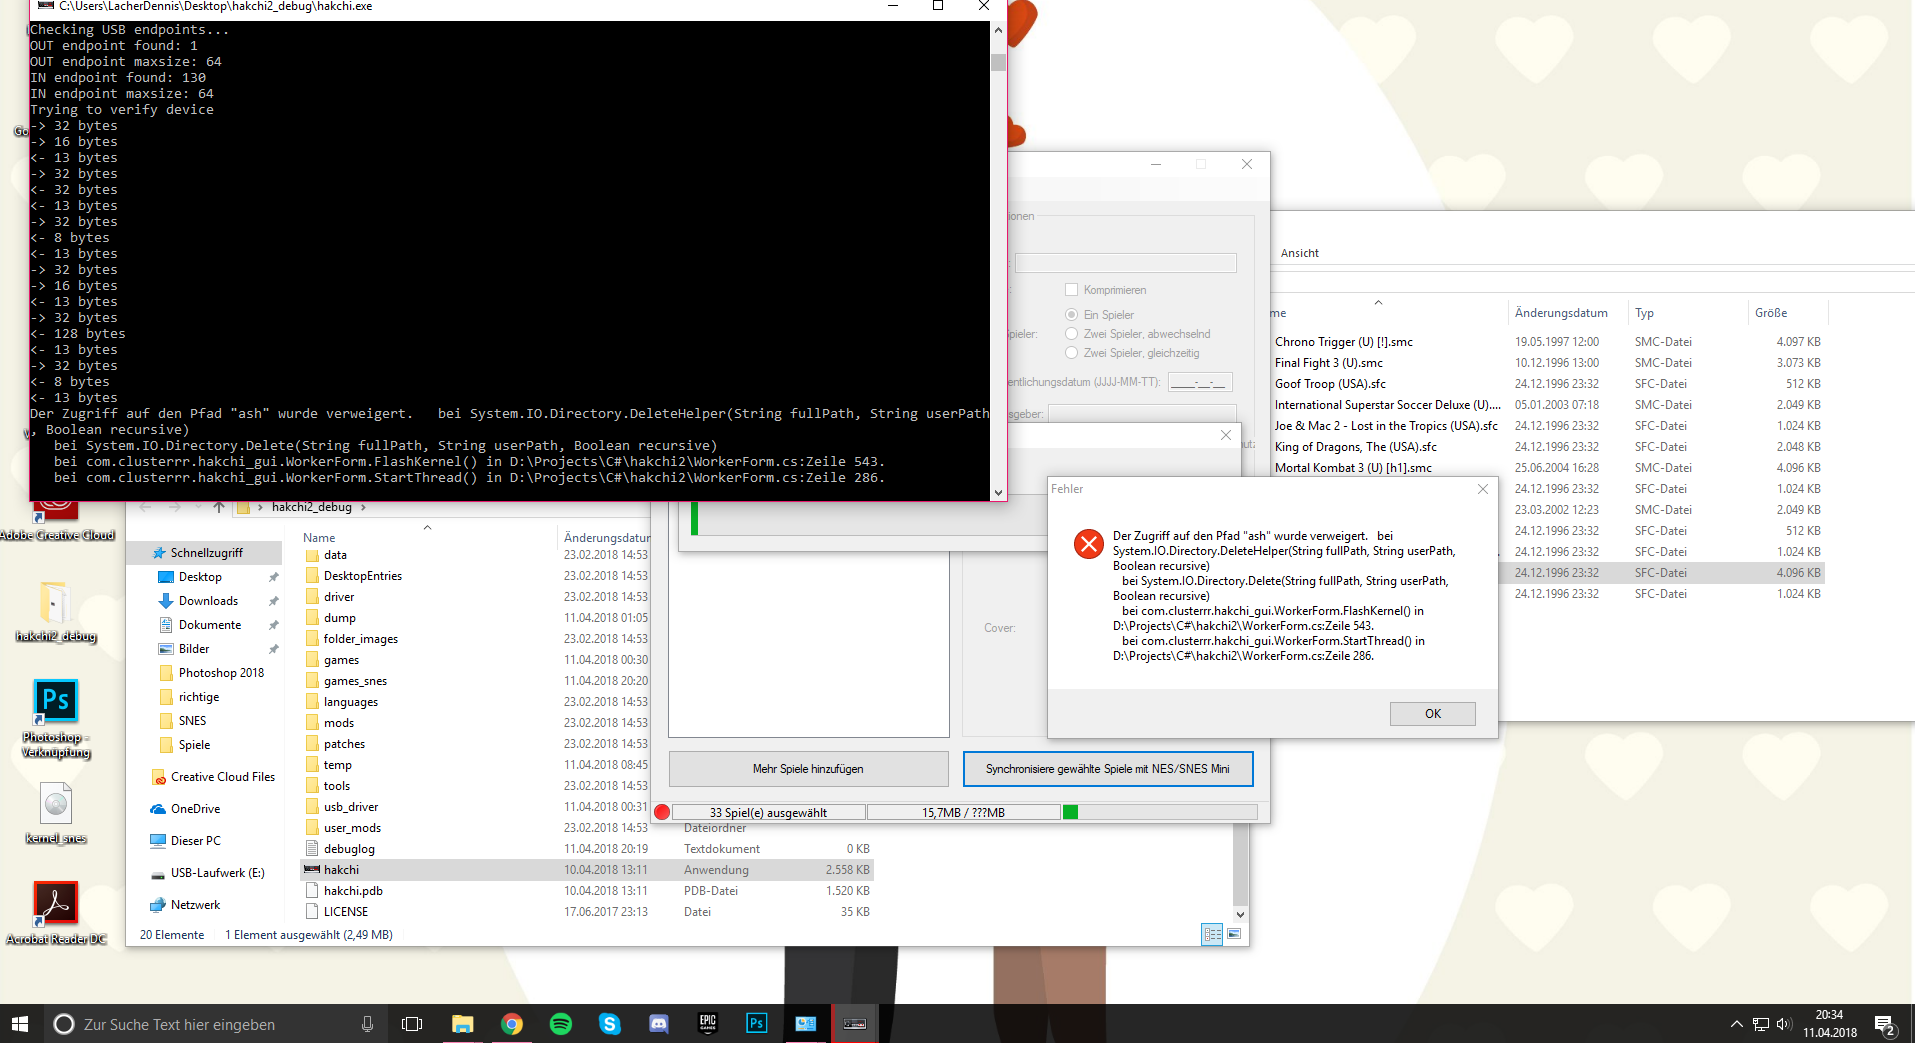Choose "Zwei Spieler, gleichzeitig" mode

[1071, 352]
